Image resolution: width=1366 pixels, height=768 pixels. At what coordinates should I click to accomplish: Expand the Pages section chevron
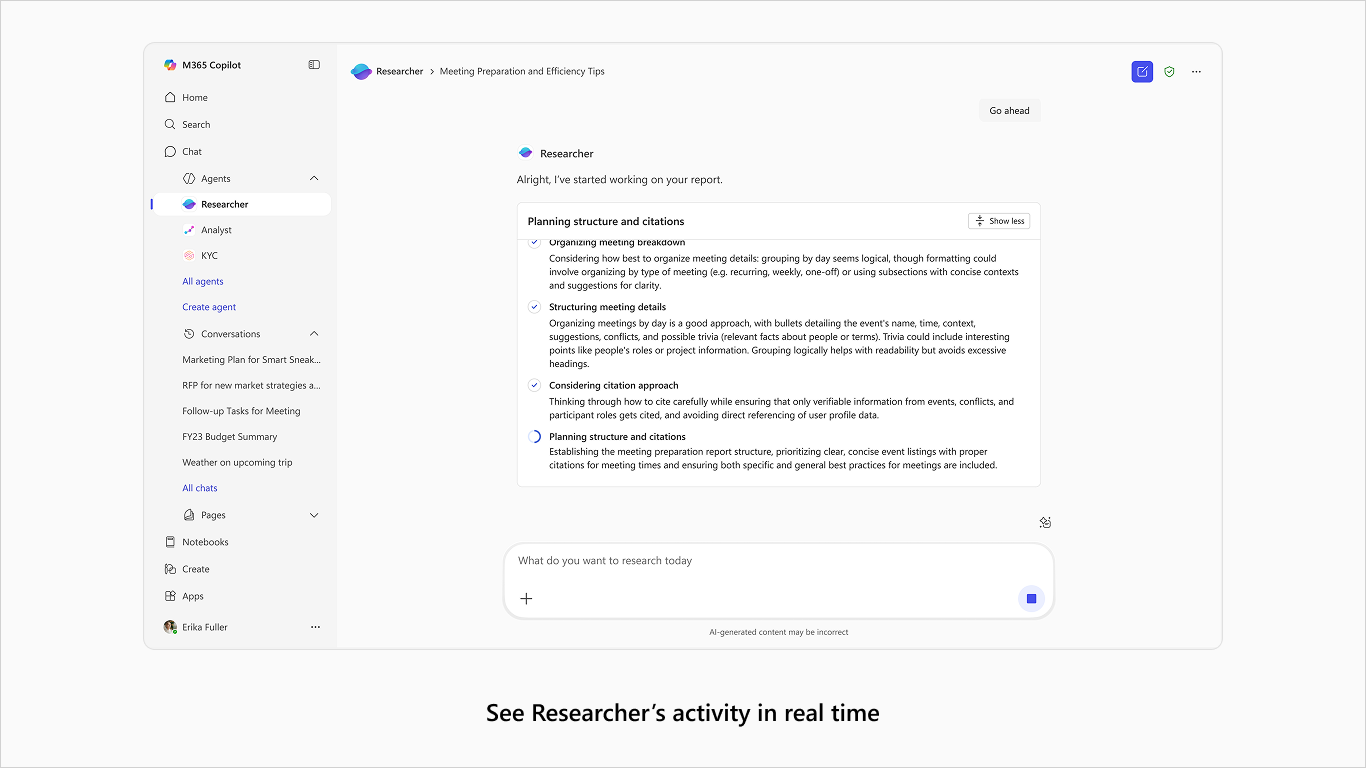(314, 515)
